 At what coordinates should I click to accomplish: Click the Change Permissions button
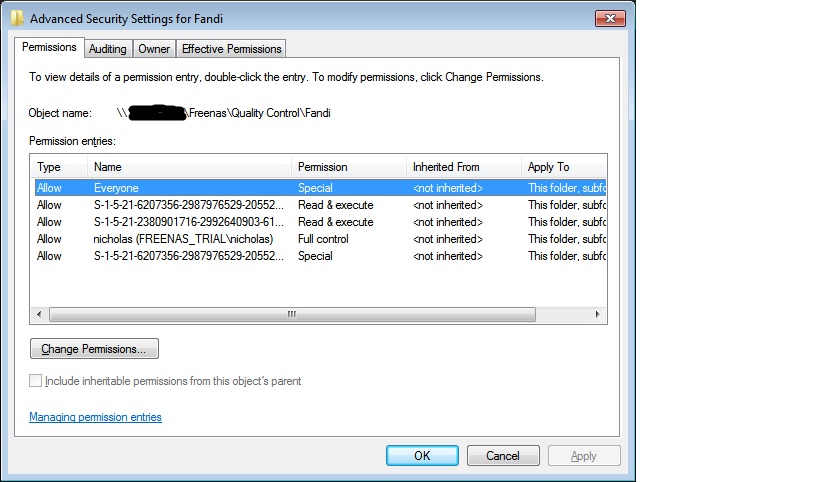pos(95,349)
